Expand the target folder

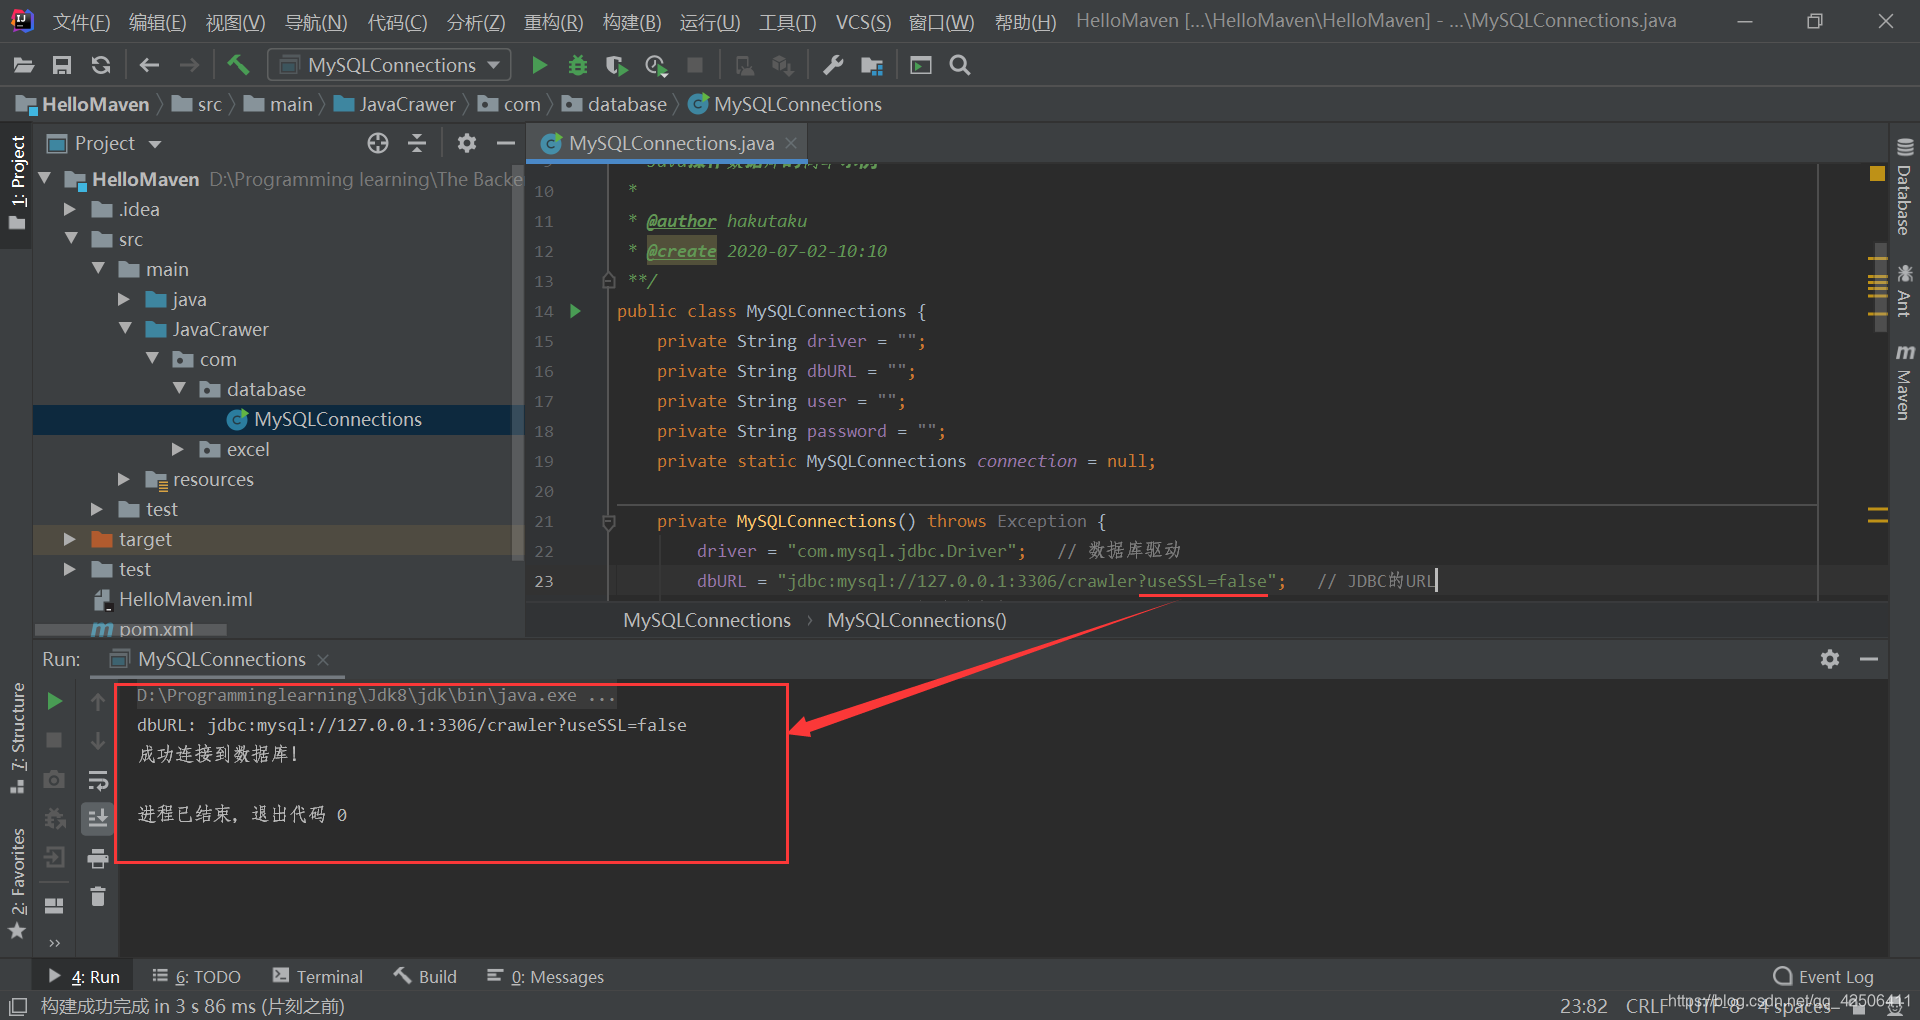point(69,539)
